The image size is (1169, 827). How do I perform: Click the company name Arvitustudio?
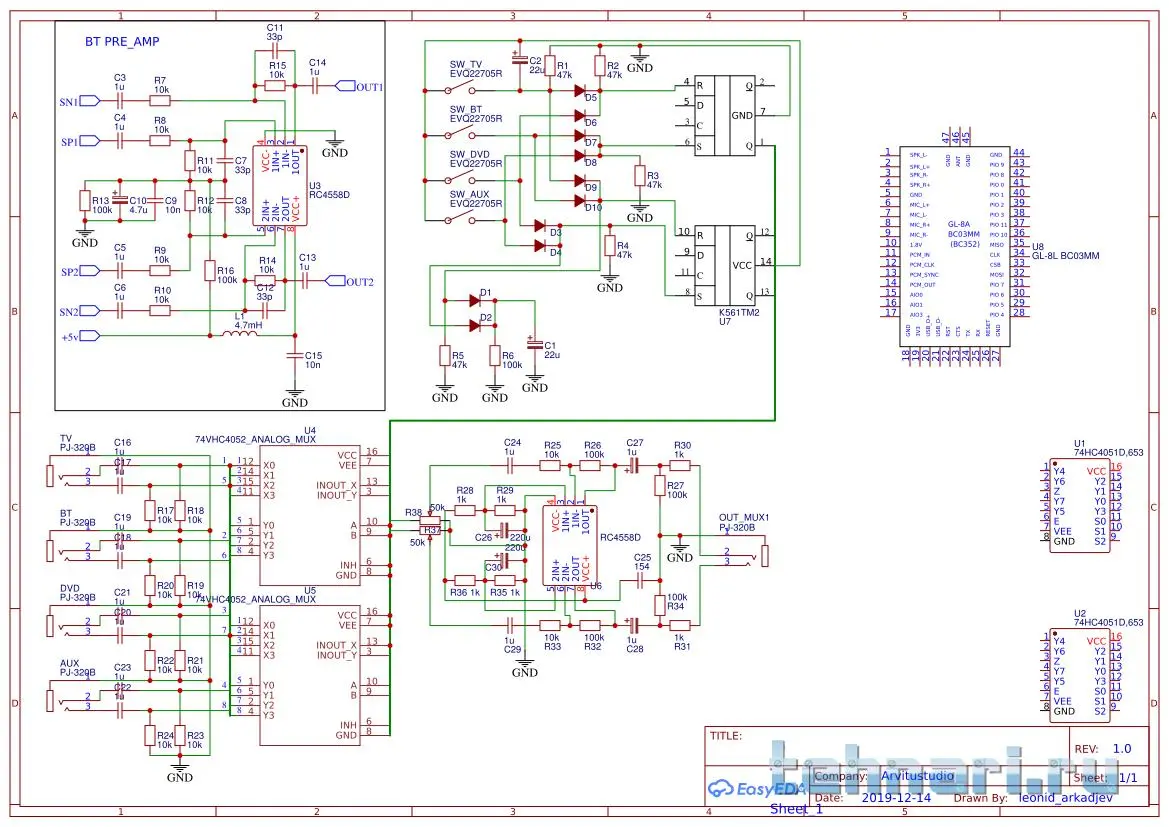coord(917,776)
